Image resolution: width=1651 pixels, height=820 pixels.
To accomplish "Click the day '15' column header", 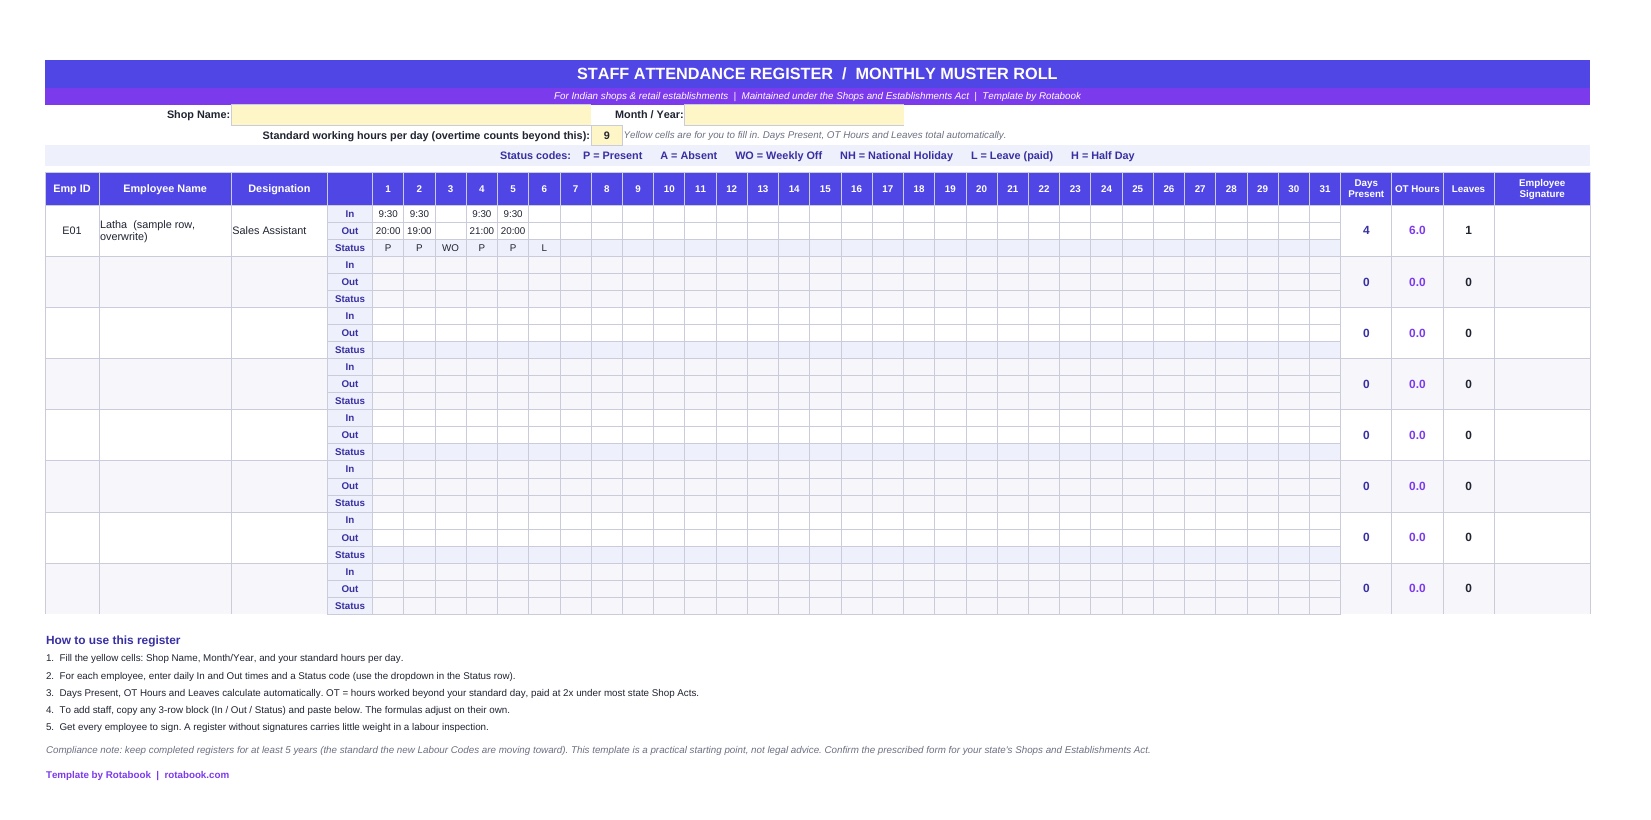I will (825, 189).
